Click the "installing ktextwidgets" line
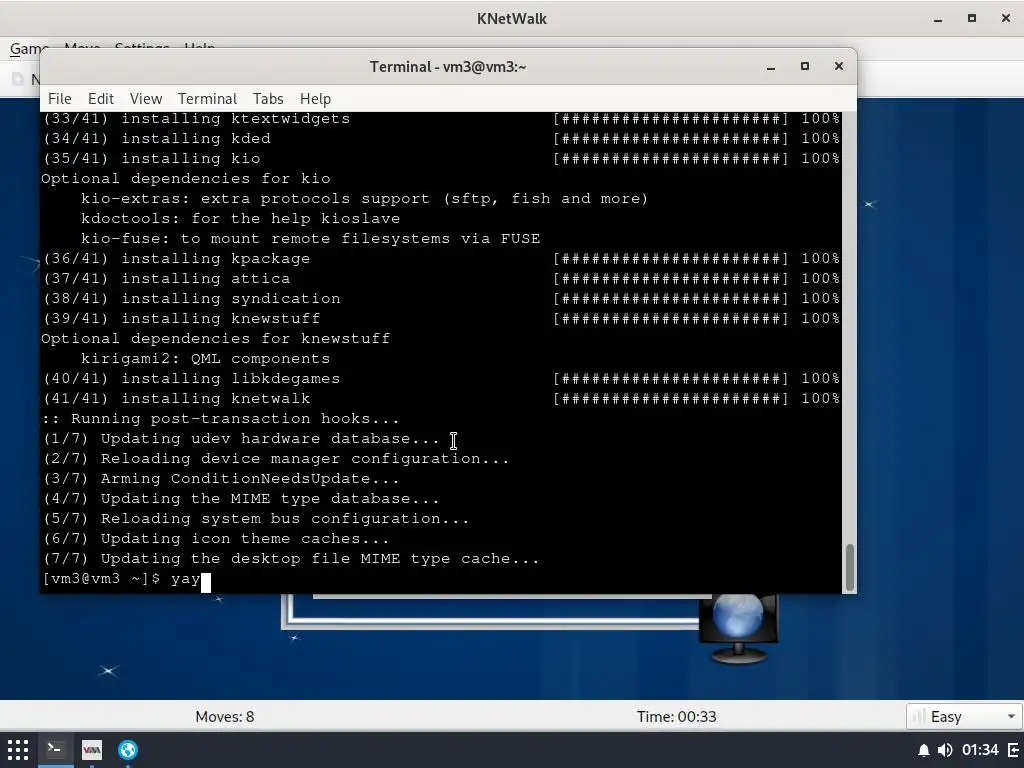 [x=441, y=119]
